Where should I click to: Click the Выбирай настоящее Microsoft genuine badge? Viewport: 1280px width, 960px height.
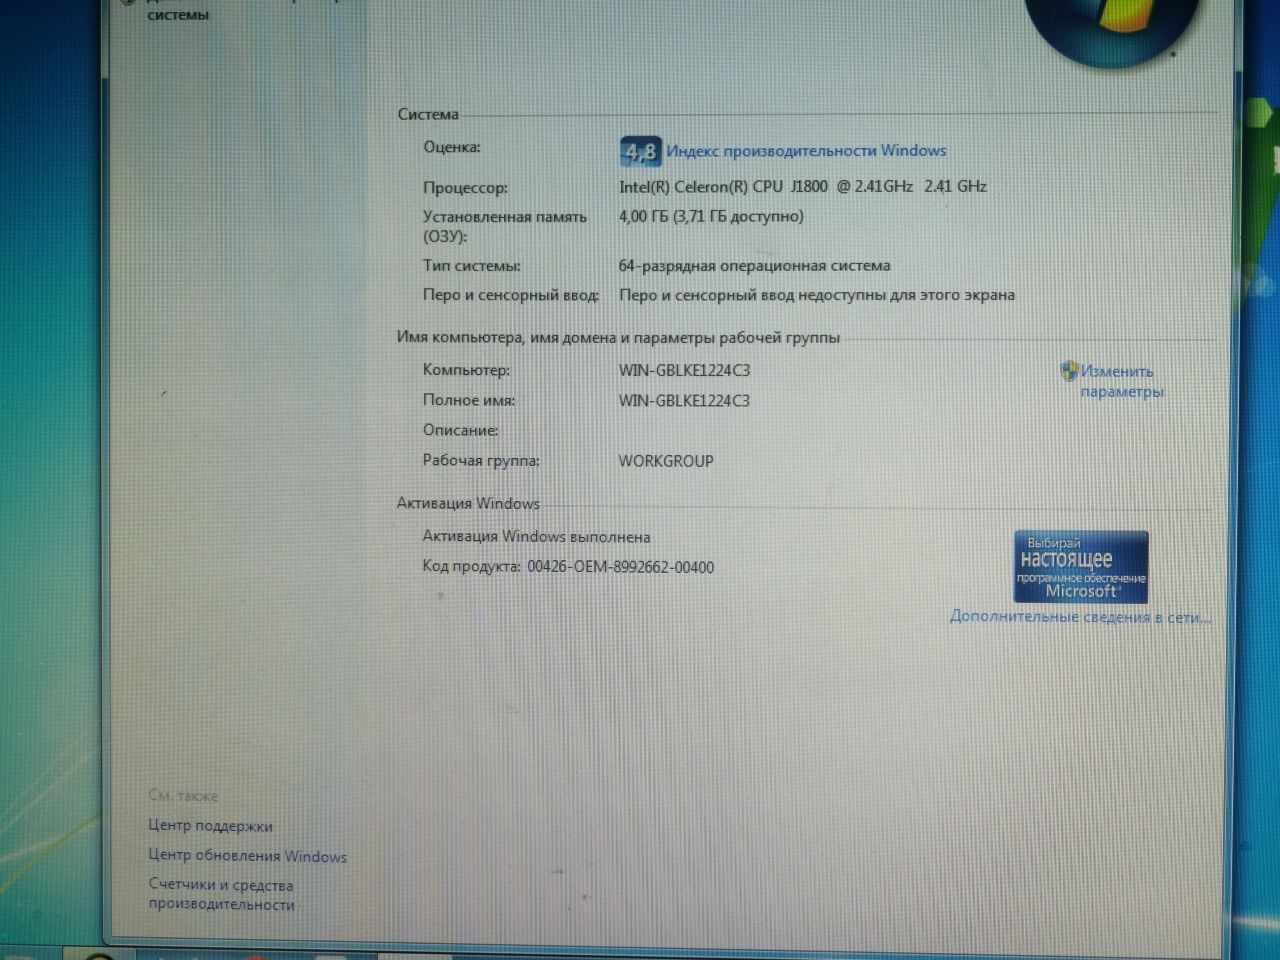point(1081,567)
